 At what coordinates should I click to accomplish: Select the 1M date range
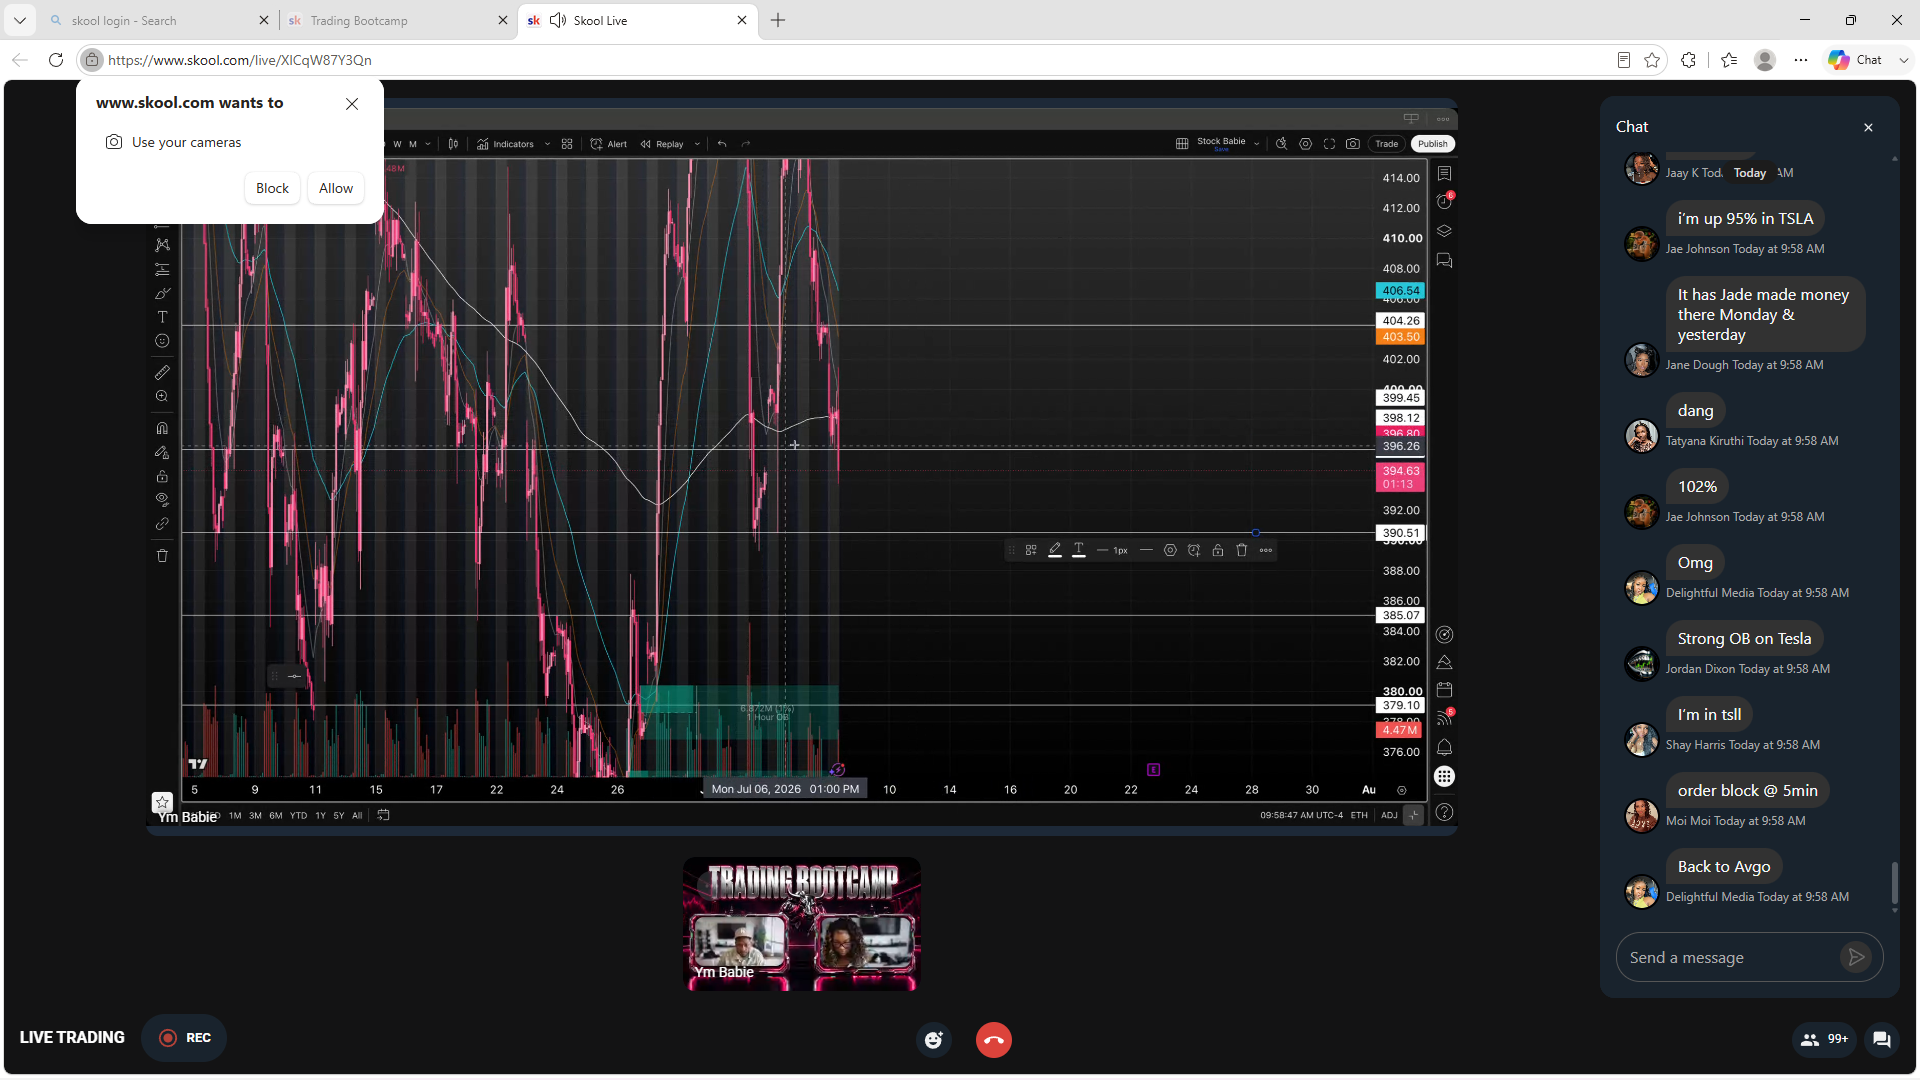(x=235, y=816)
